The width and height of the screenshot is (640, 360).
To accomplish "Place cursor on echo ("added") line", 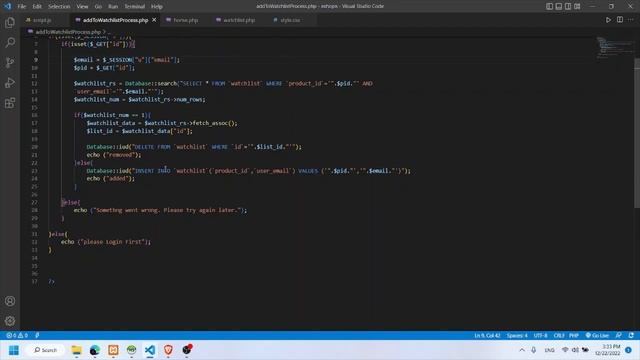I will pyautogui.click(x=110, y=178).
